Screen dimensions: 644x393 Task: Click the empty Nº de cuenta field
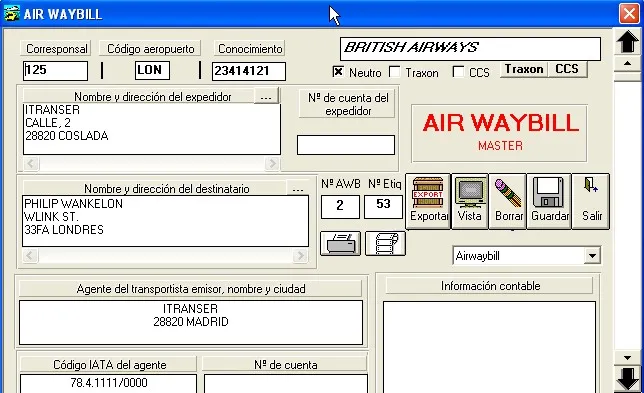pos(286,383)
